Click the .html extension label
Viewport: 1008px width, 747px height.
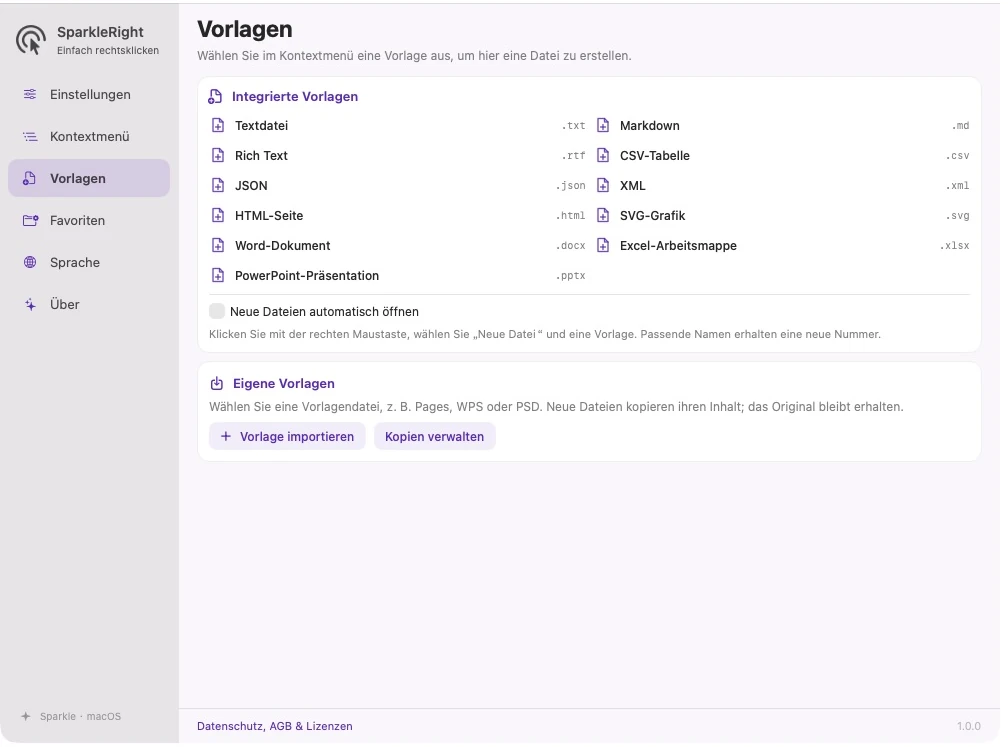[x=571, y=215]
